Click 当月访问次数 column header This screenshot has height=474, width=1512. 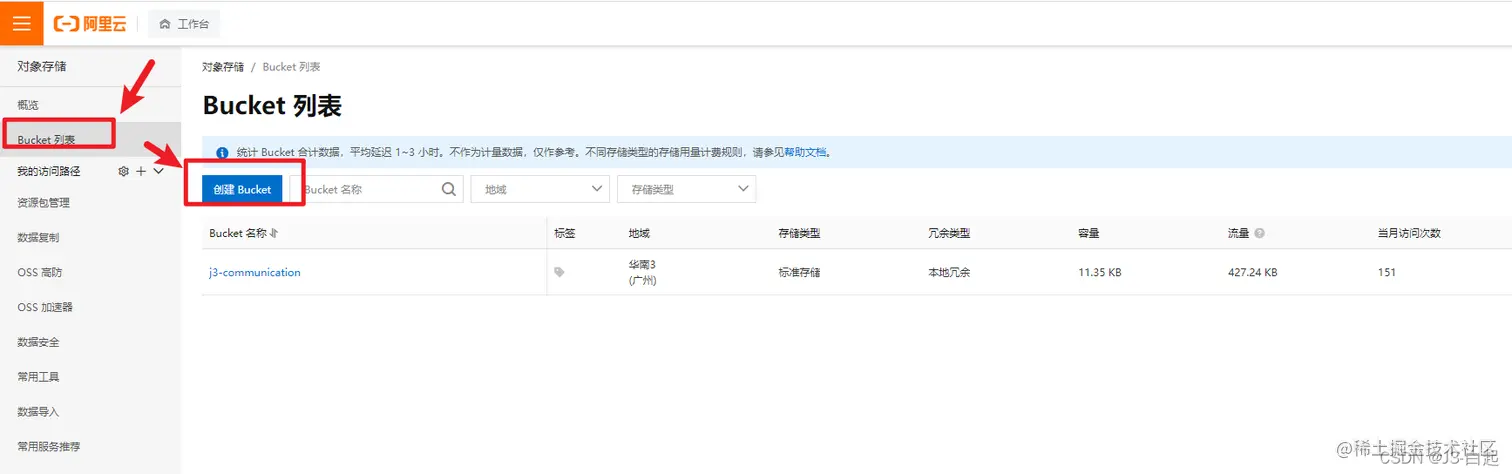click(x=1409, y=233)
